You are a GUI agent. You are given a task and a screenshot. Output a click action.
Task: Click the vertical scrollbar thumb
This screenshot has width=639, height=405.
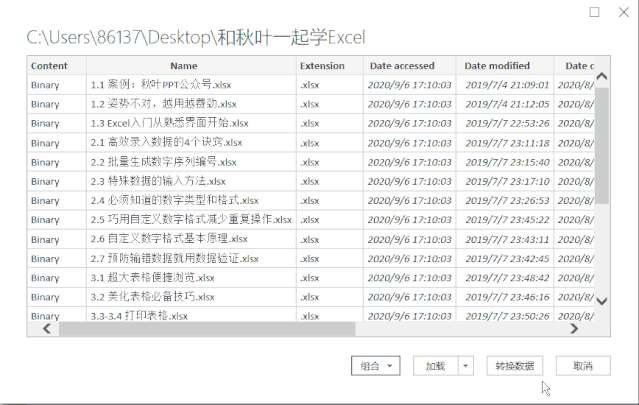(602, 145)
